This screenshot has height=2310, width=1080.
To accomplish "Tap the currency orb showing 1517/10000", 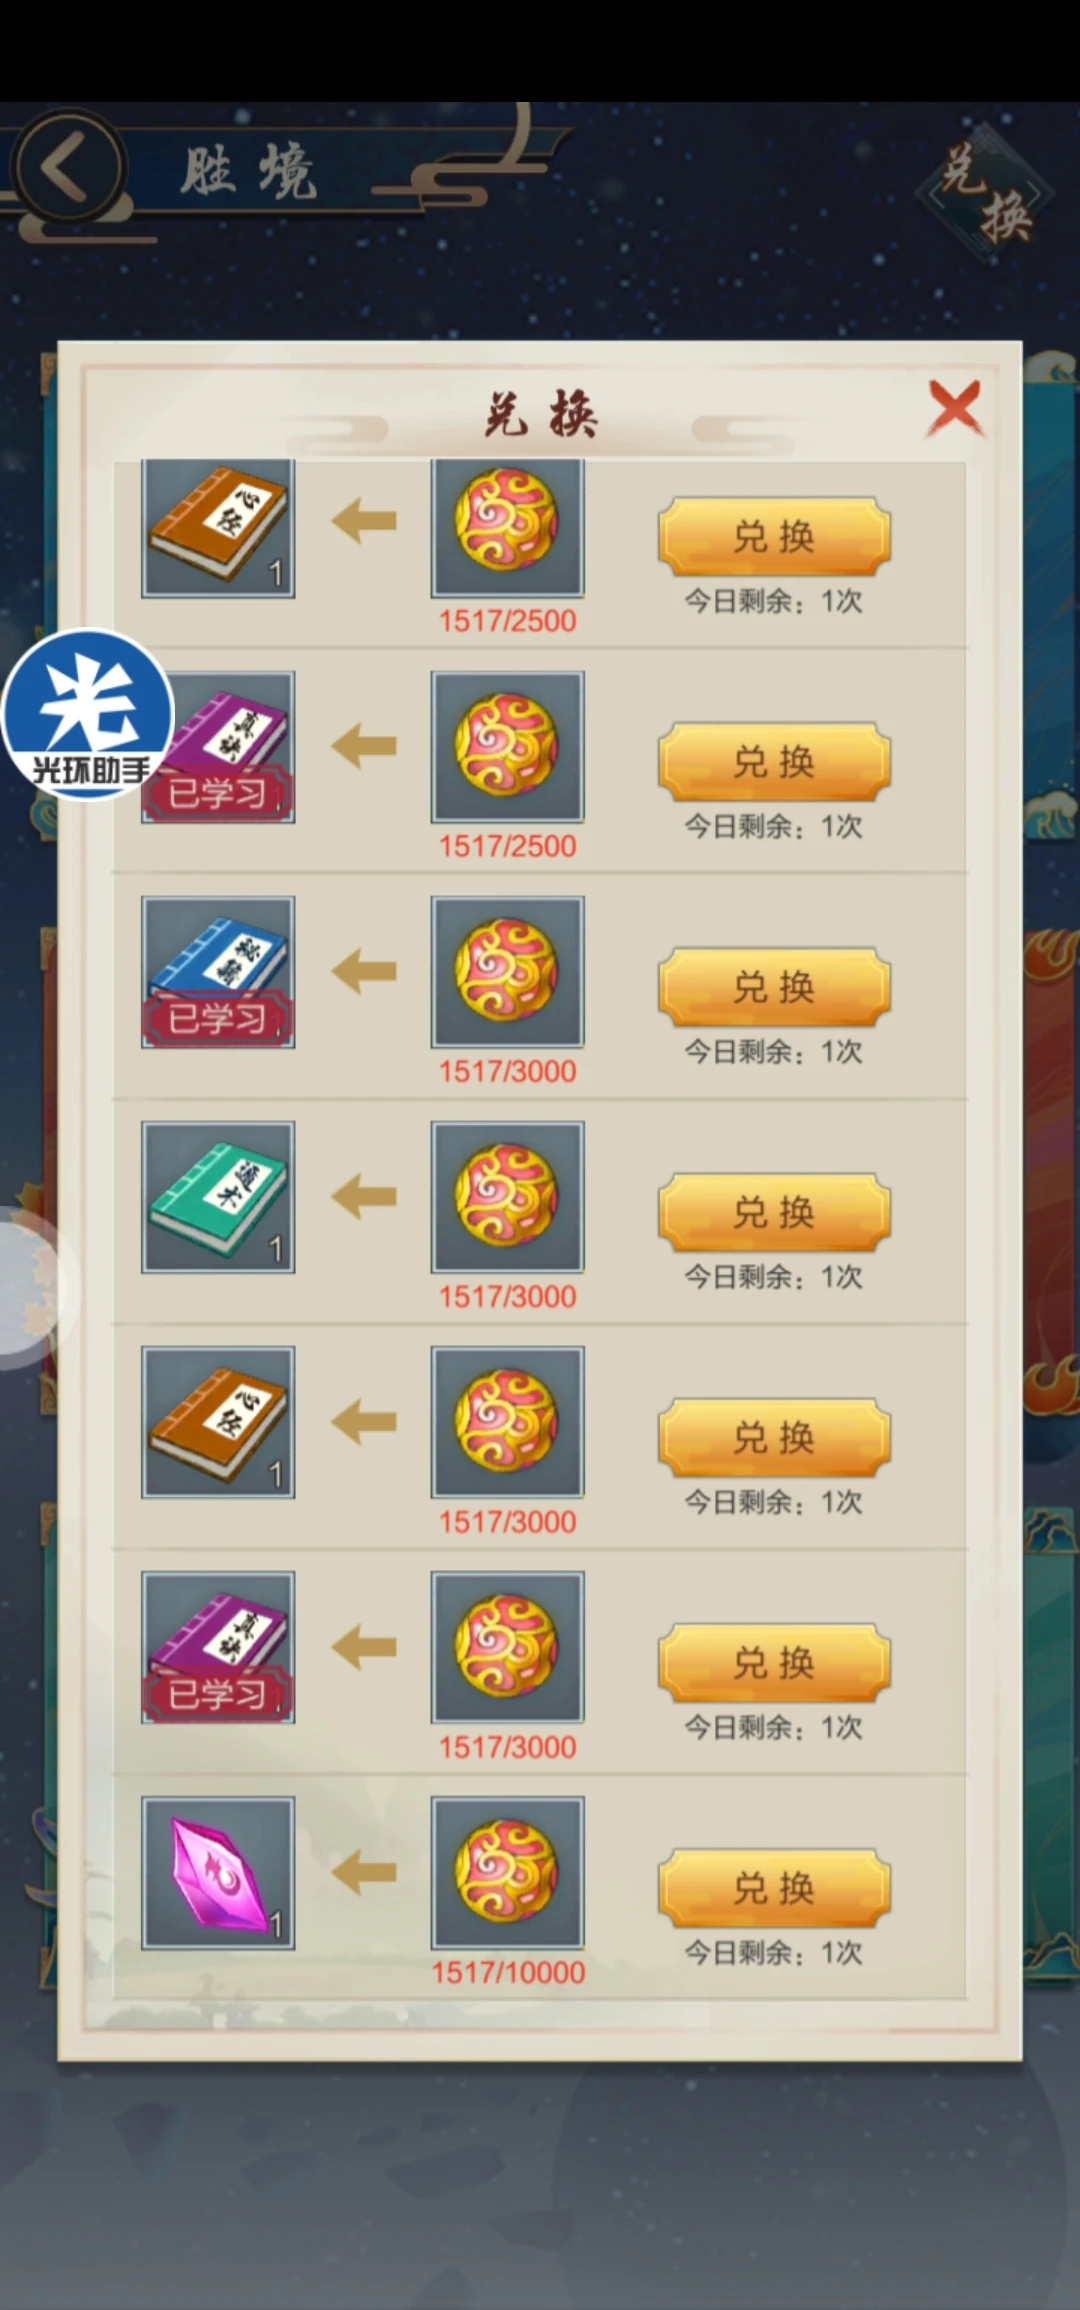I will click(x=507, y=1873).
